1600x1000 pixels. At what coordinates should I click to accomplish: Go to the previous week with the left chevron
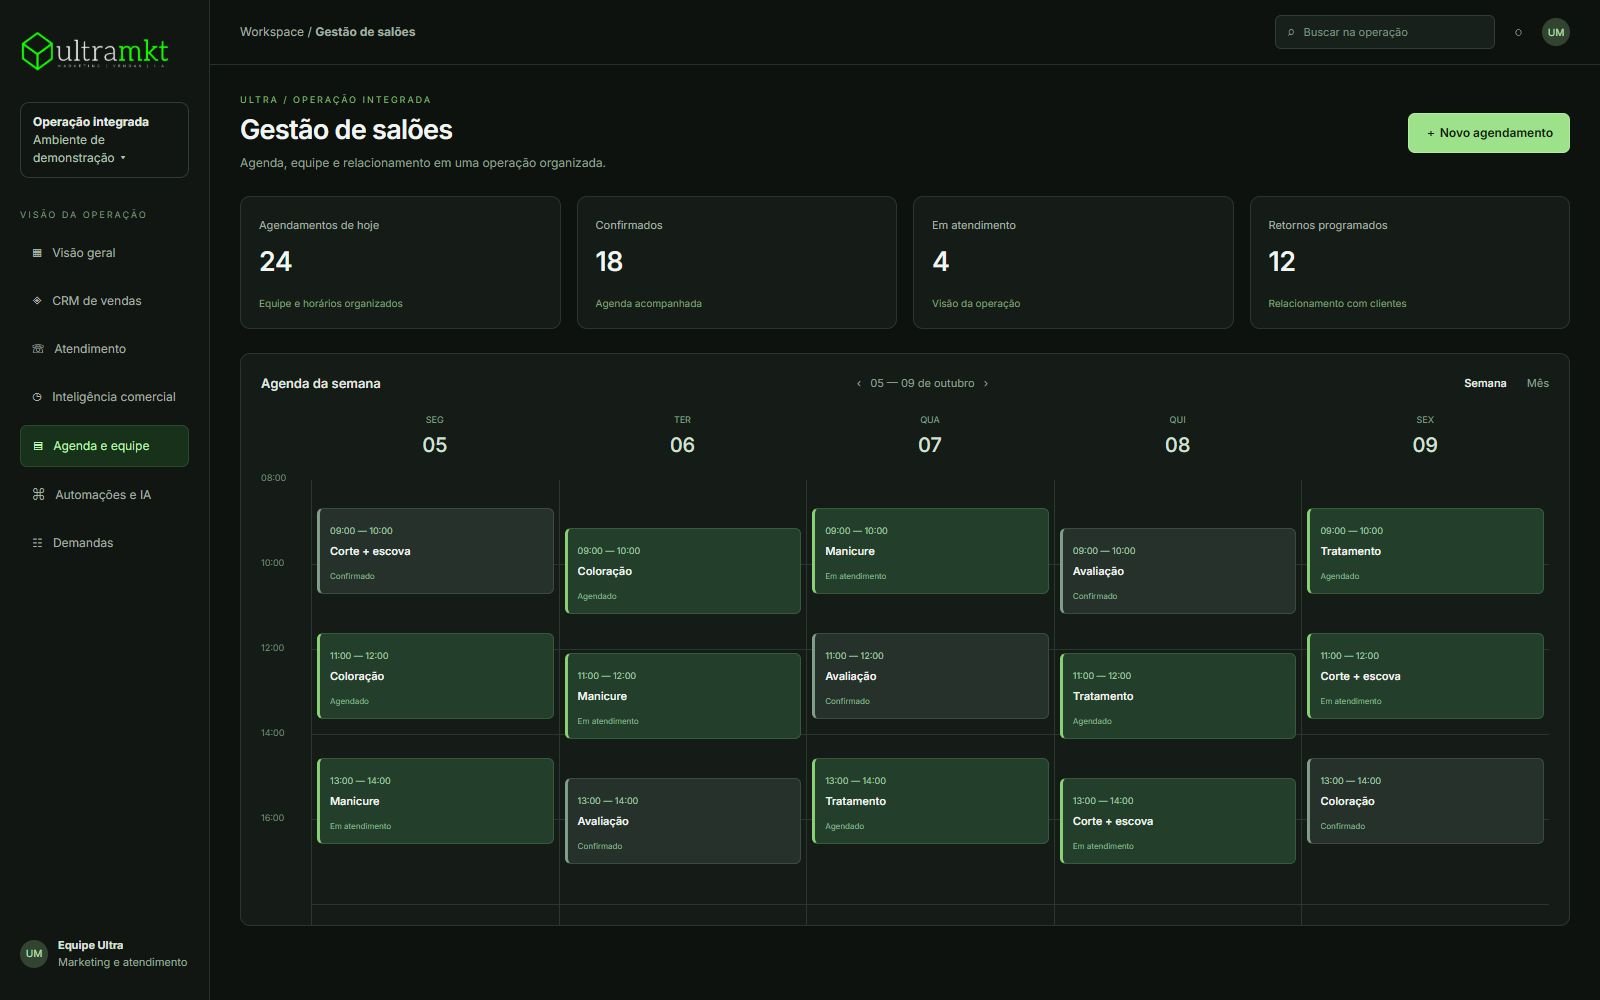pos(858,384)
